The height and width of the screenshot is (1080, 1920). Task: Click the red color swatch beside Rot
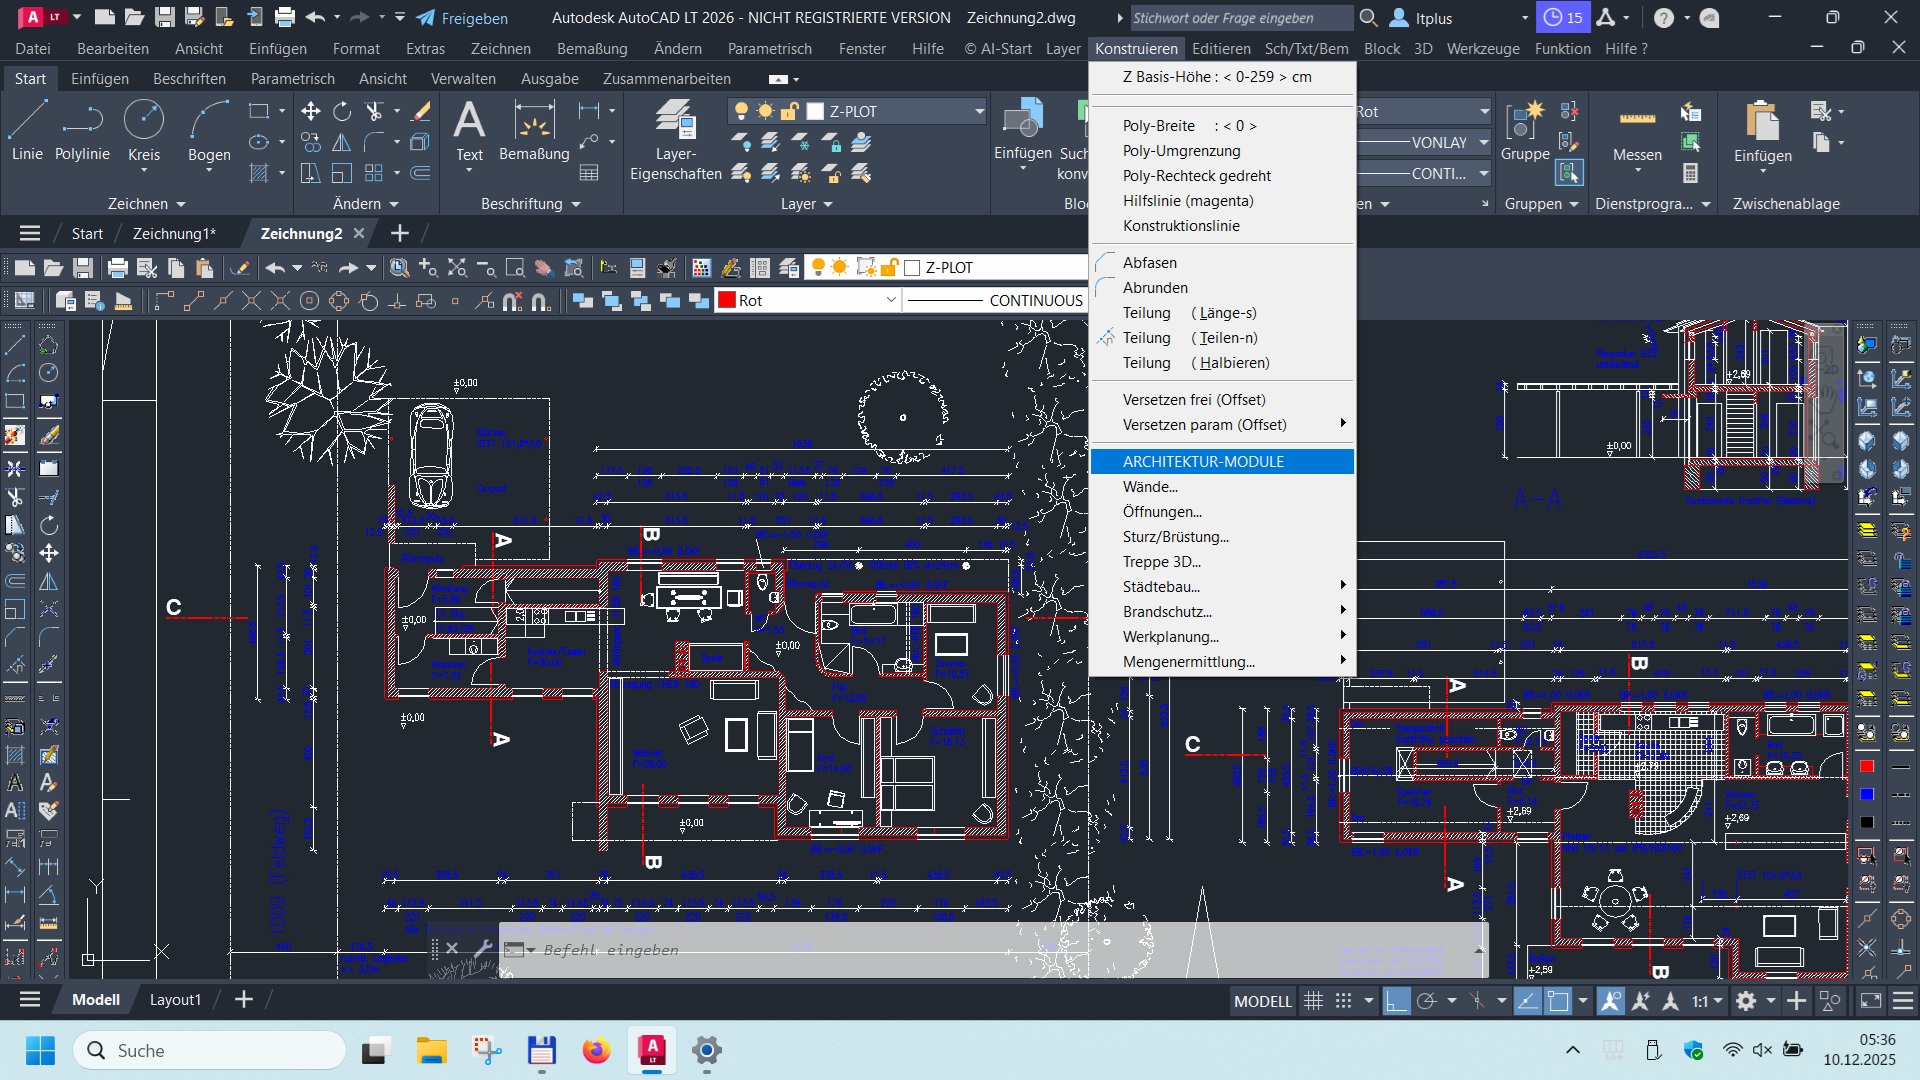pos(727,300)
